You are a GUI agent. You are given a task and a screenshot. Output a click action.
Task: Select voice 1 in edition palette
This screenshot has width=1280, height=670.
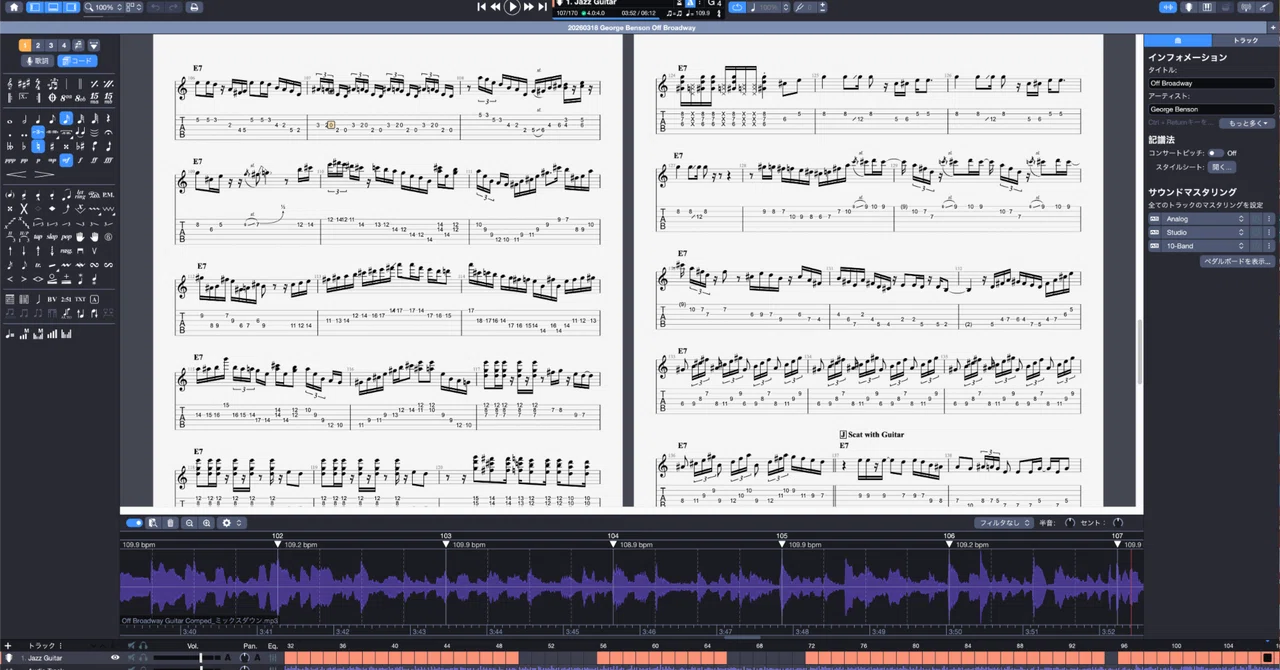25,45
